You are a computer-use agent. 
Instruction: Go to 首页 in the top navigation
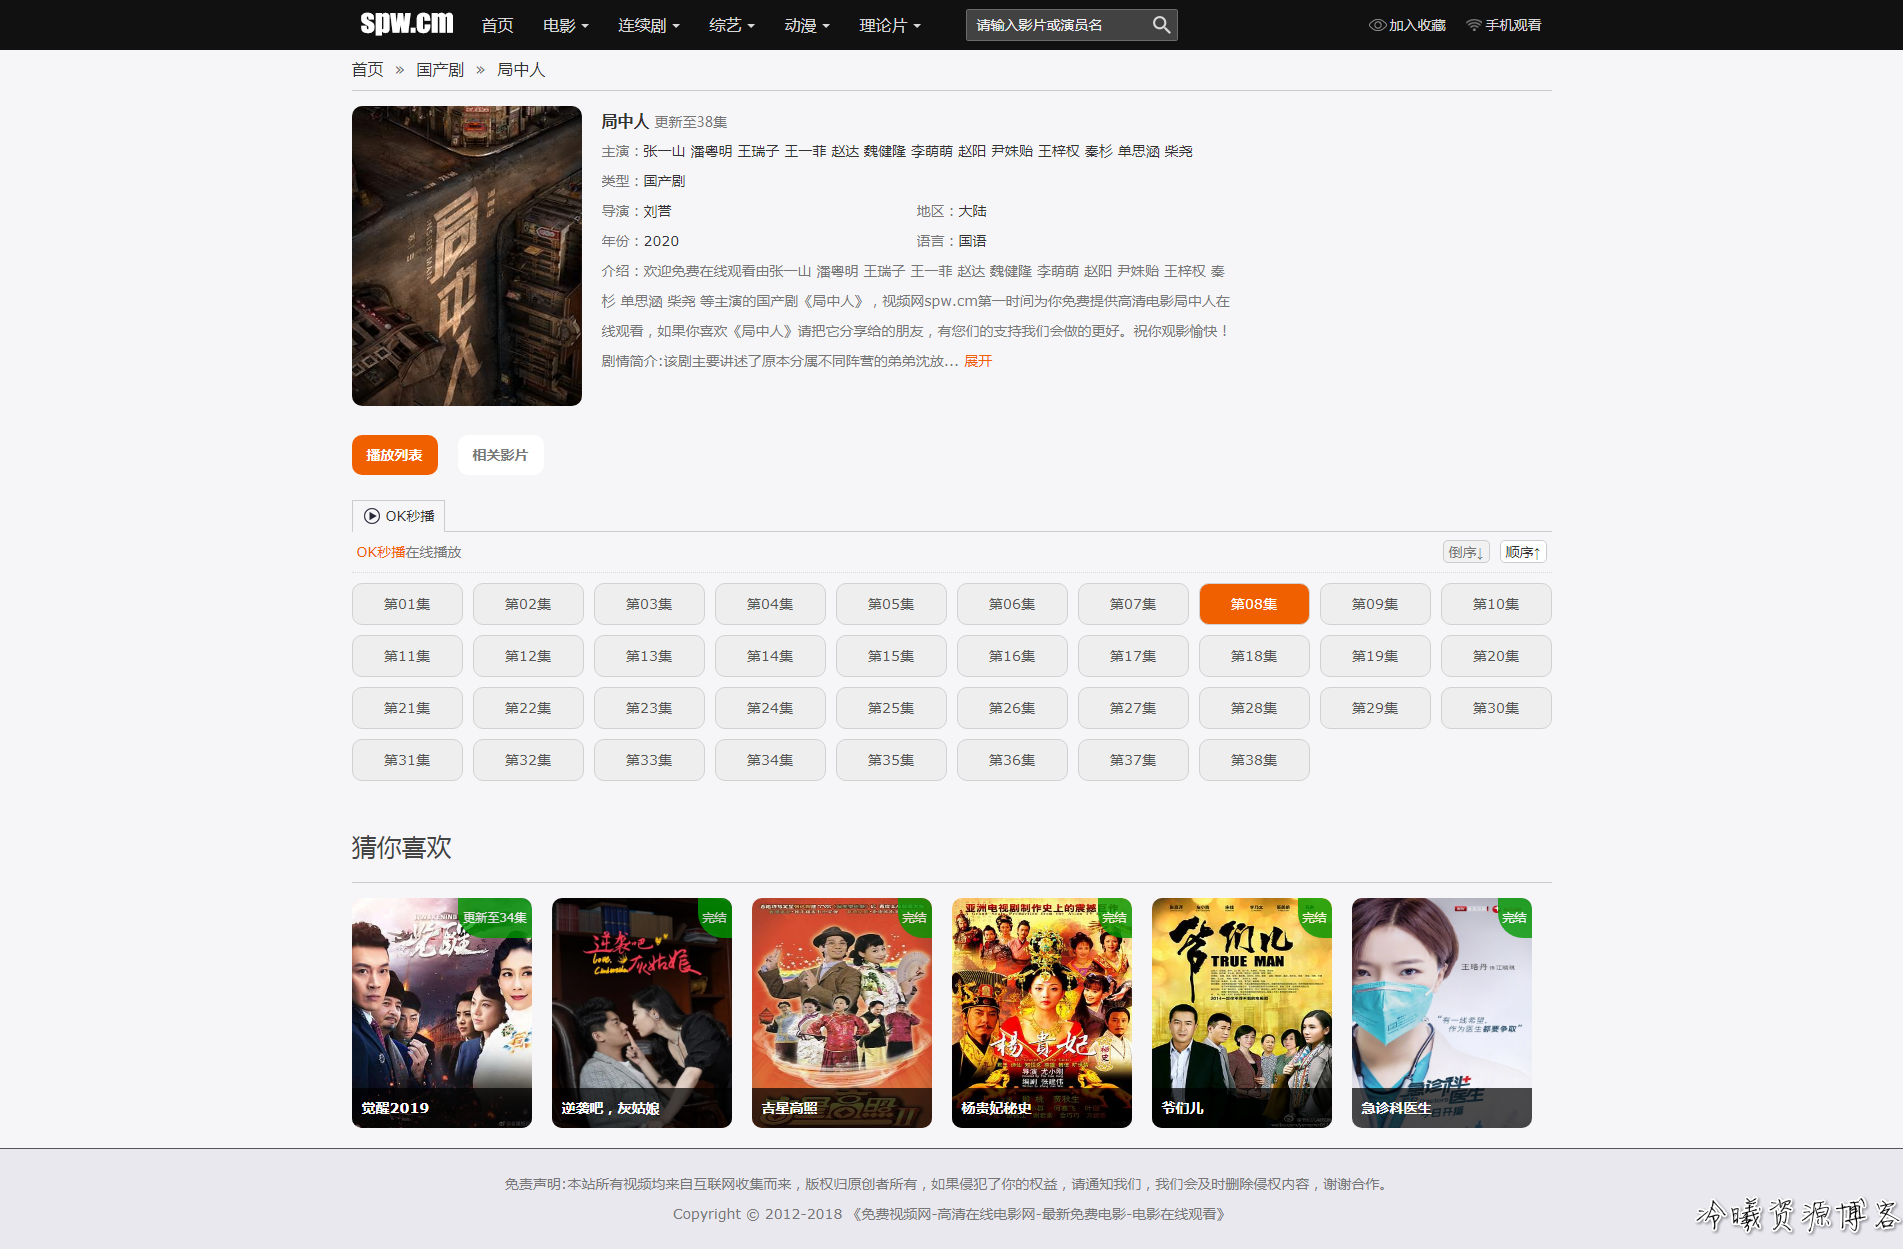click(497, 25)
